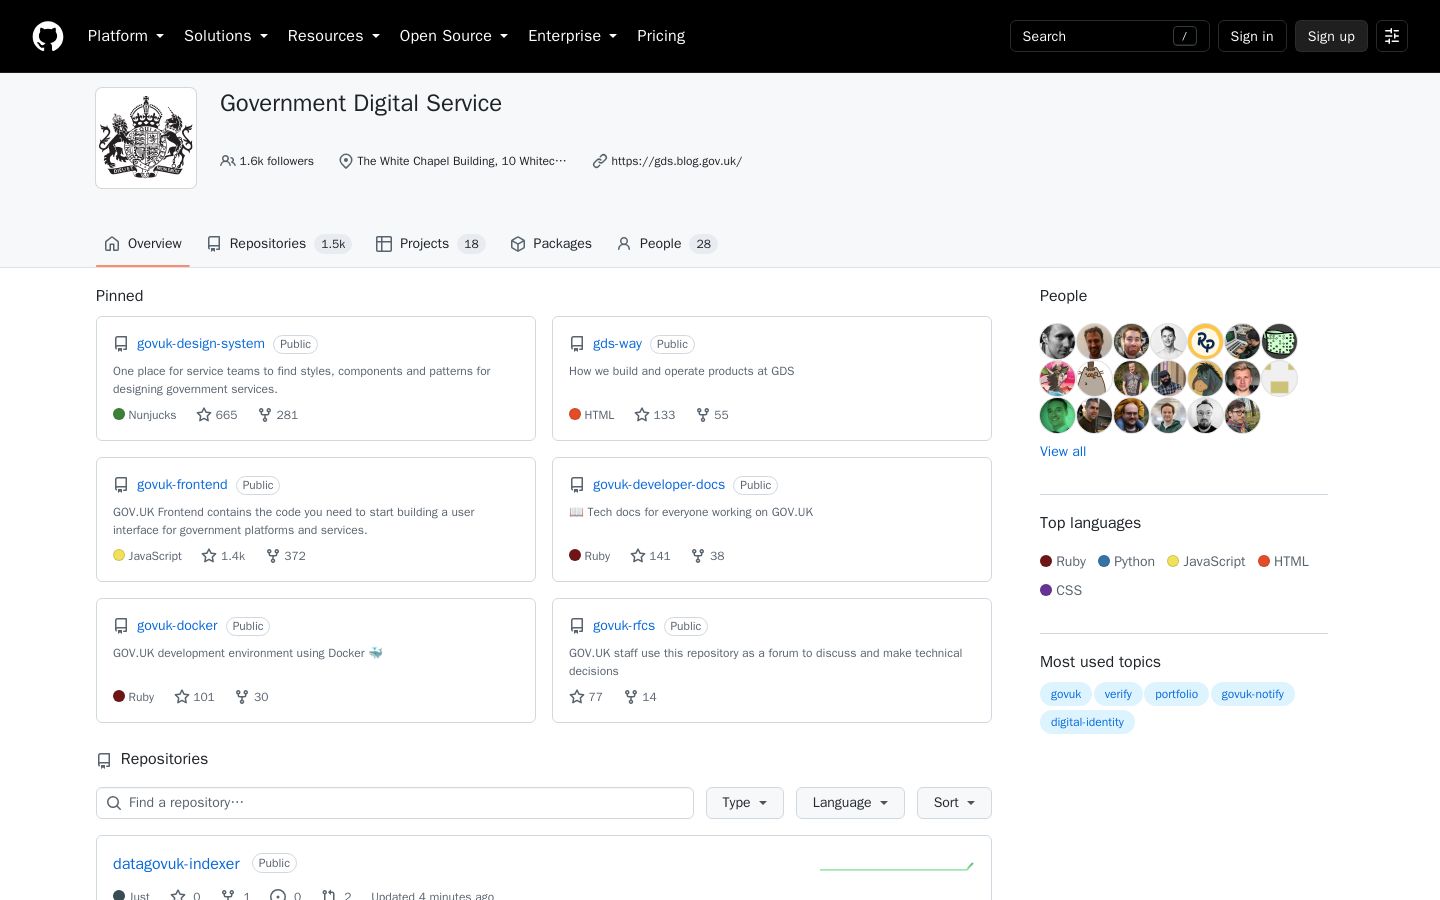Image resolution: width=1440 pixels, height=900 pixels.
Task: Open the Language filter dropdown
Action: (x=850, y=803)
